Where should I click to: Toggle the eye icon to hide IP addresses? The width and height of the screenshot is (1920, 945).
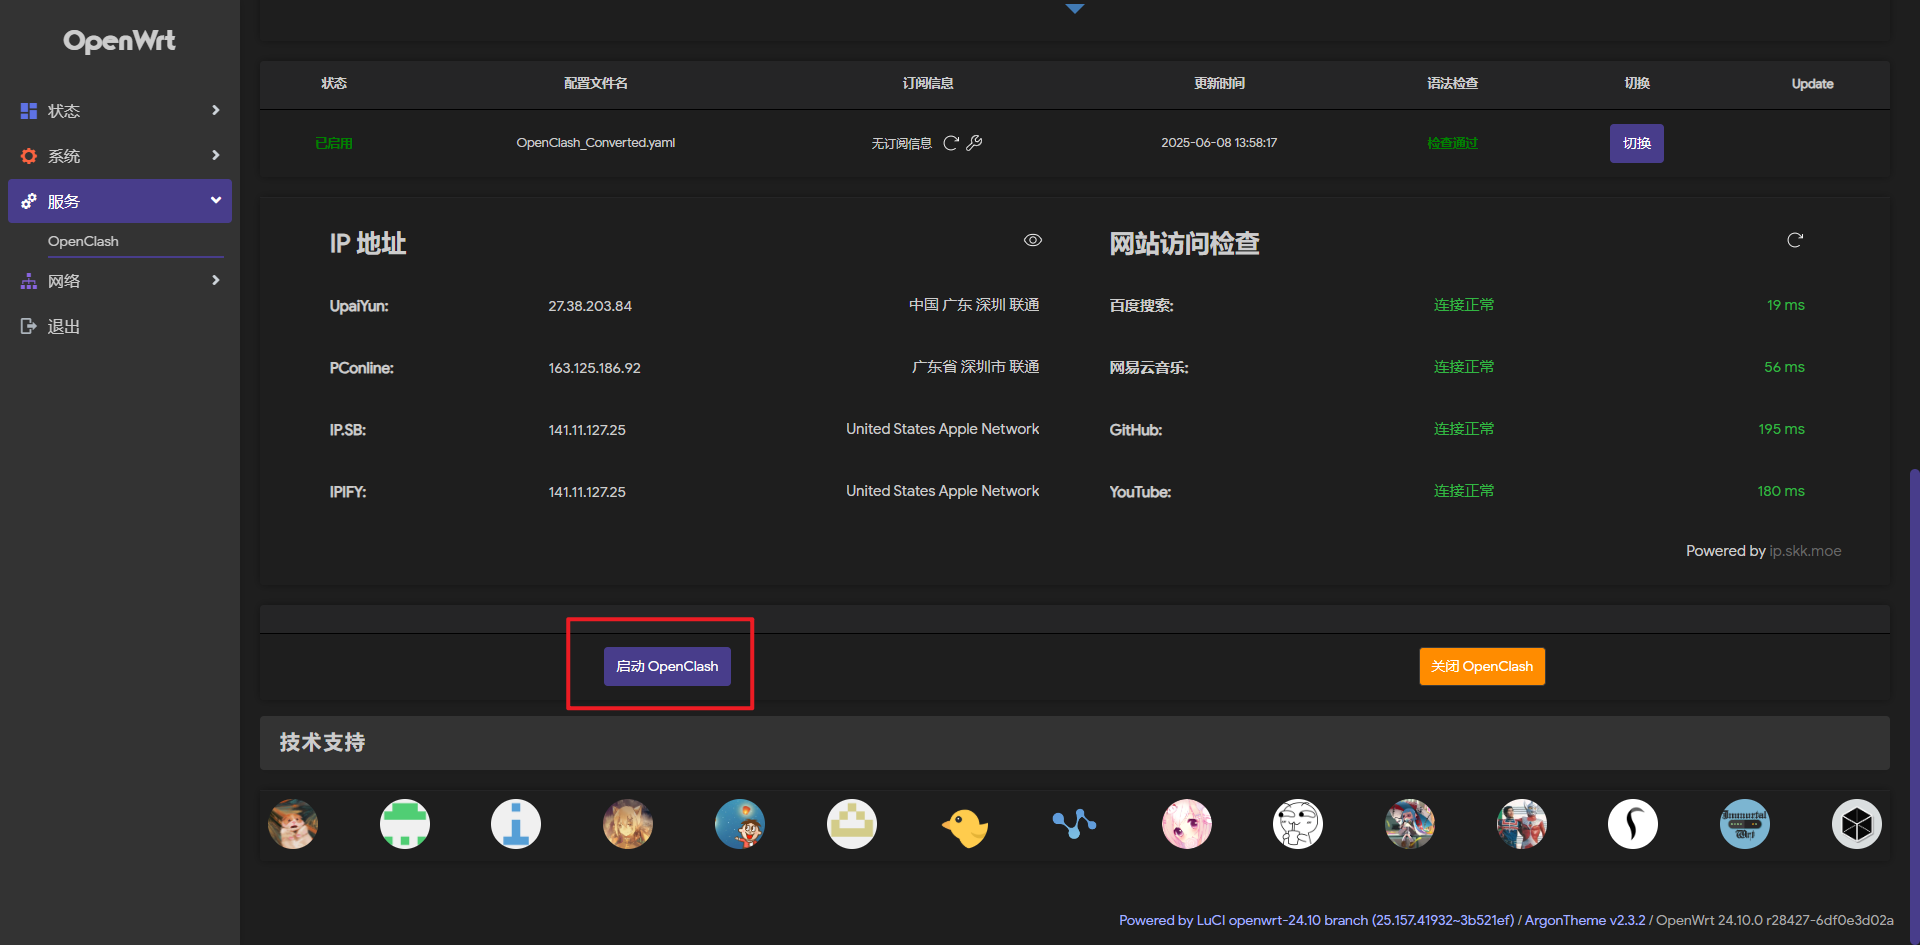1032,240
